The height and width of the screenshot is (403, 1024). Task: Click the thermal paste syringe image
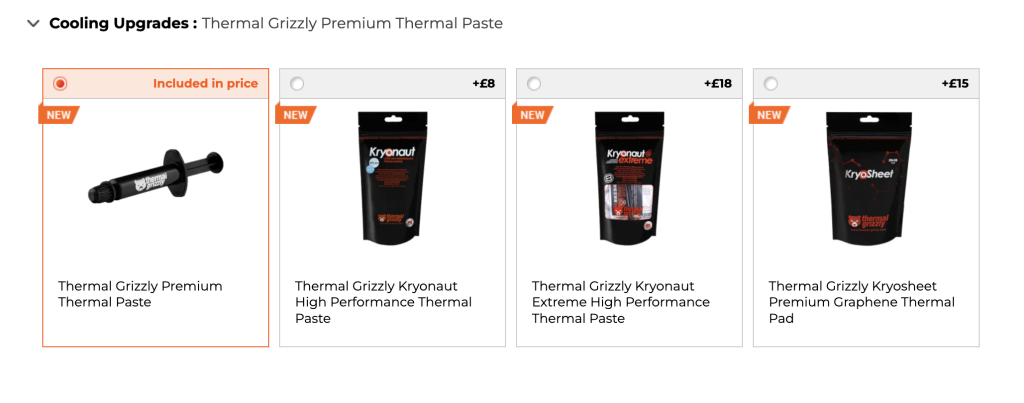(x=156, y=178)
